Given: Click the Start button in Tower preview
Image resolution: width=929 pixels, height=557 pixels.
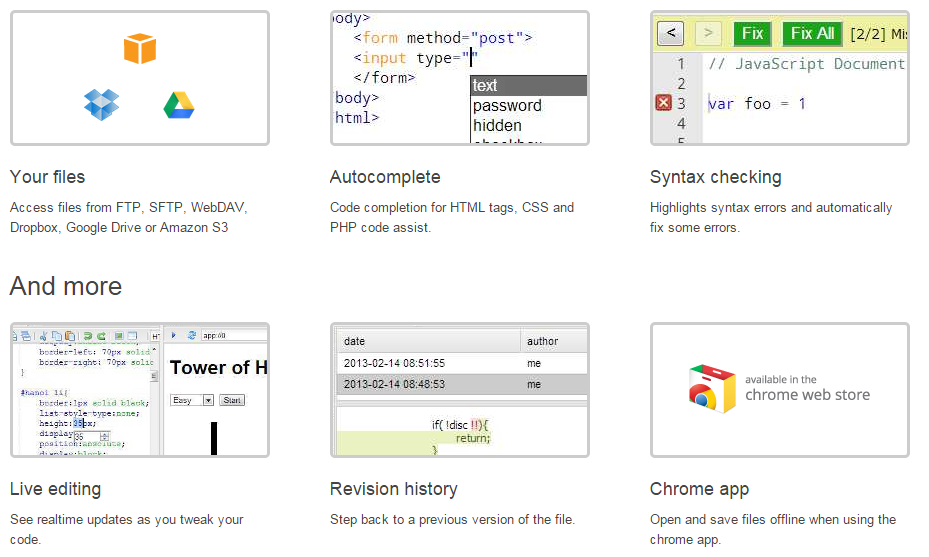Looking at the screenshot, I should click(232, 400).
